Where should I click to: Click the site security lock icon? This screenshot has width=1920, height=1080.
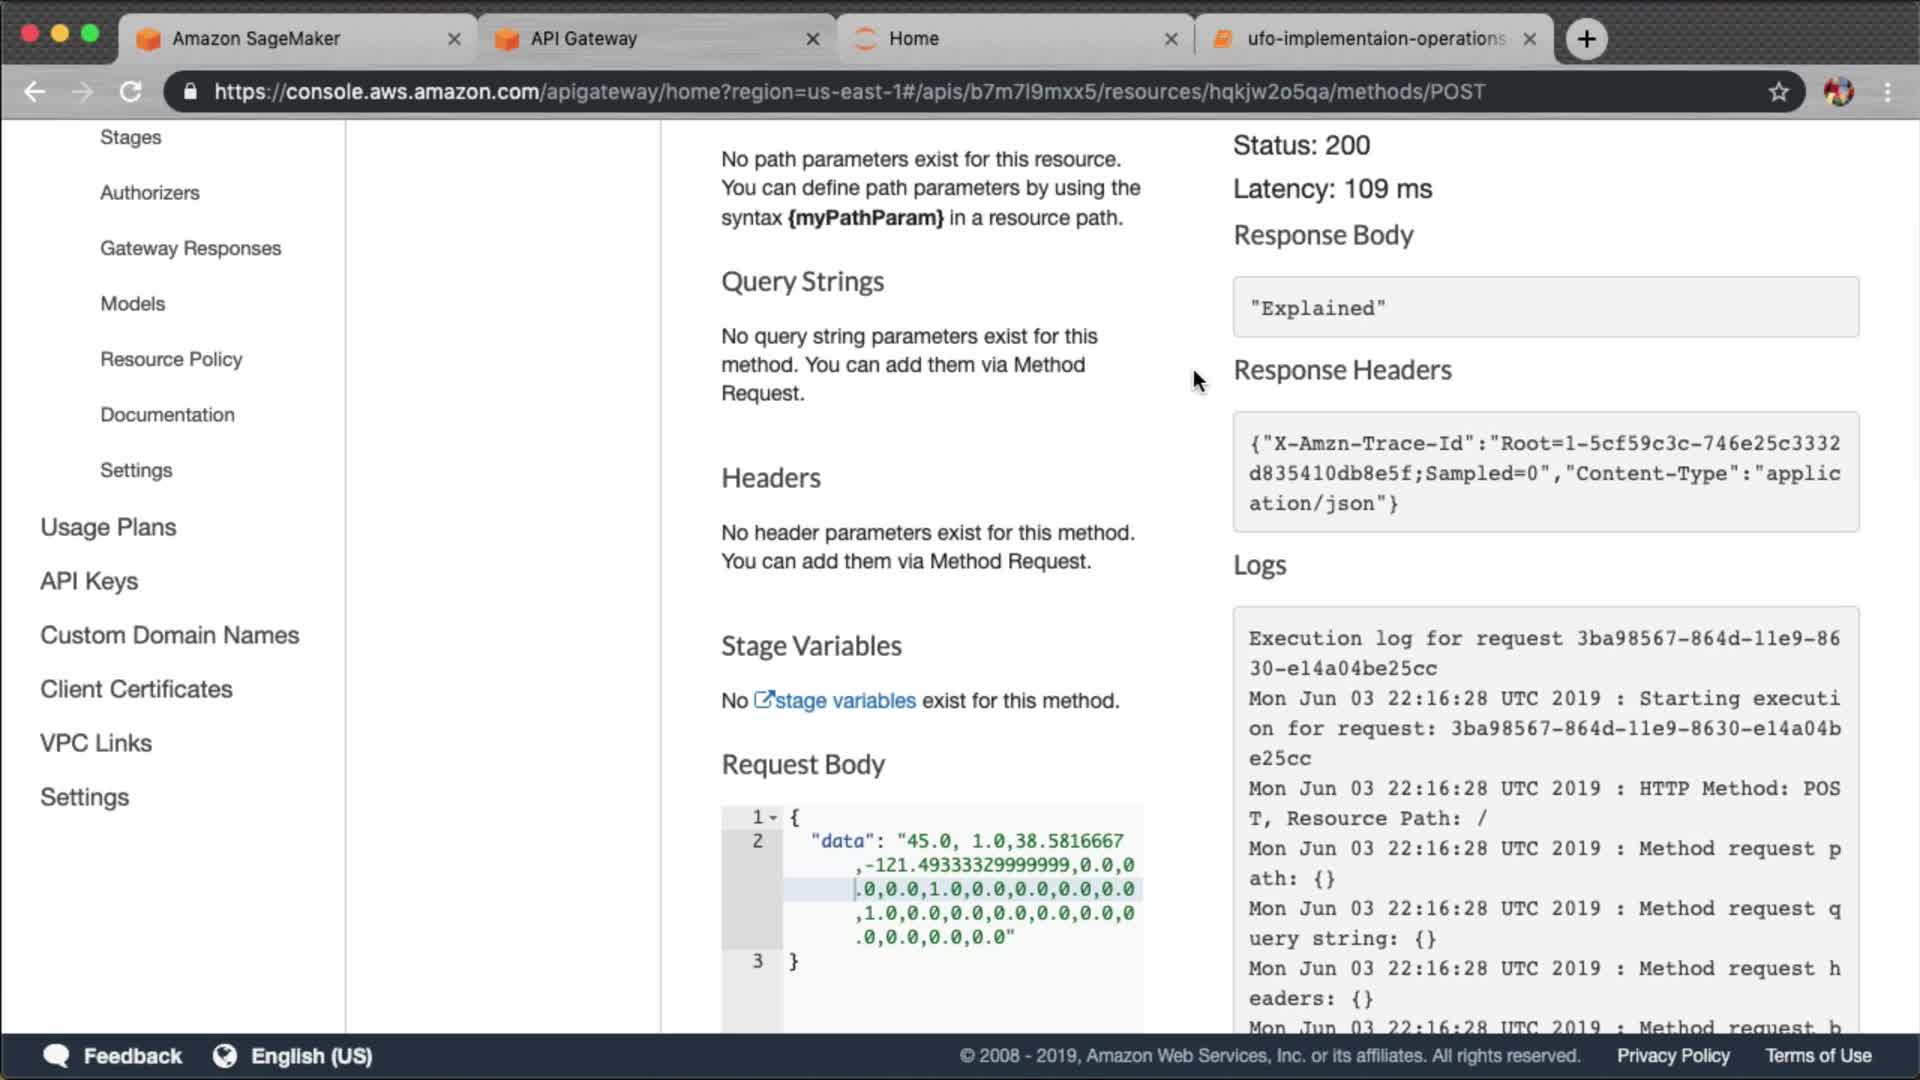tap(190, 92)
